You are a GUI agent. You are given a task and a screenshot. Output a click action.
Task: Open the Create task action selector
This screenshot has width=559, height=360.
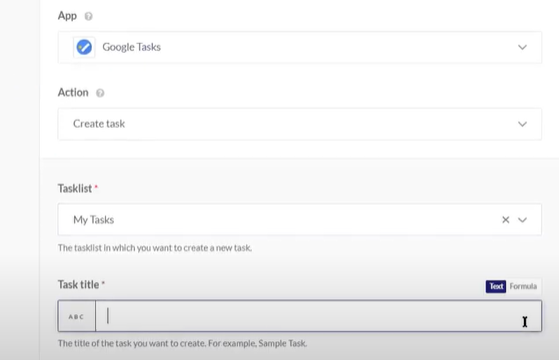click(300, 124)
